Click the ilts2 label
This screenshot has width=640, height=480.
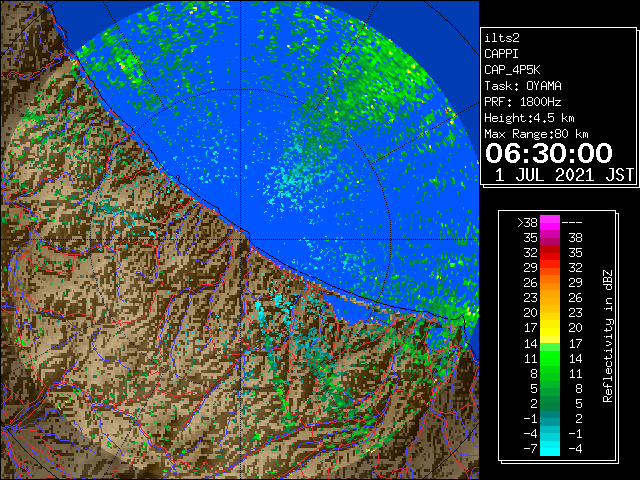point(502,38)
